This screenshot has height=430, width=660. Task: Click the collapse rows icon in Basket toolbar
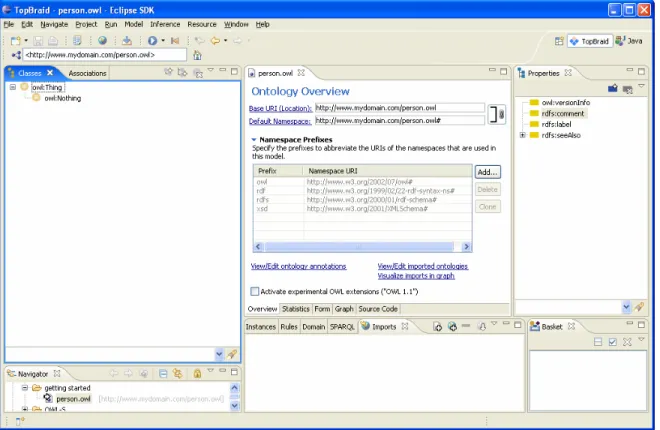click(598, 342)
